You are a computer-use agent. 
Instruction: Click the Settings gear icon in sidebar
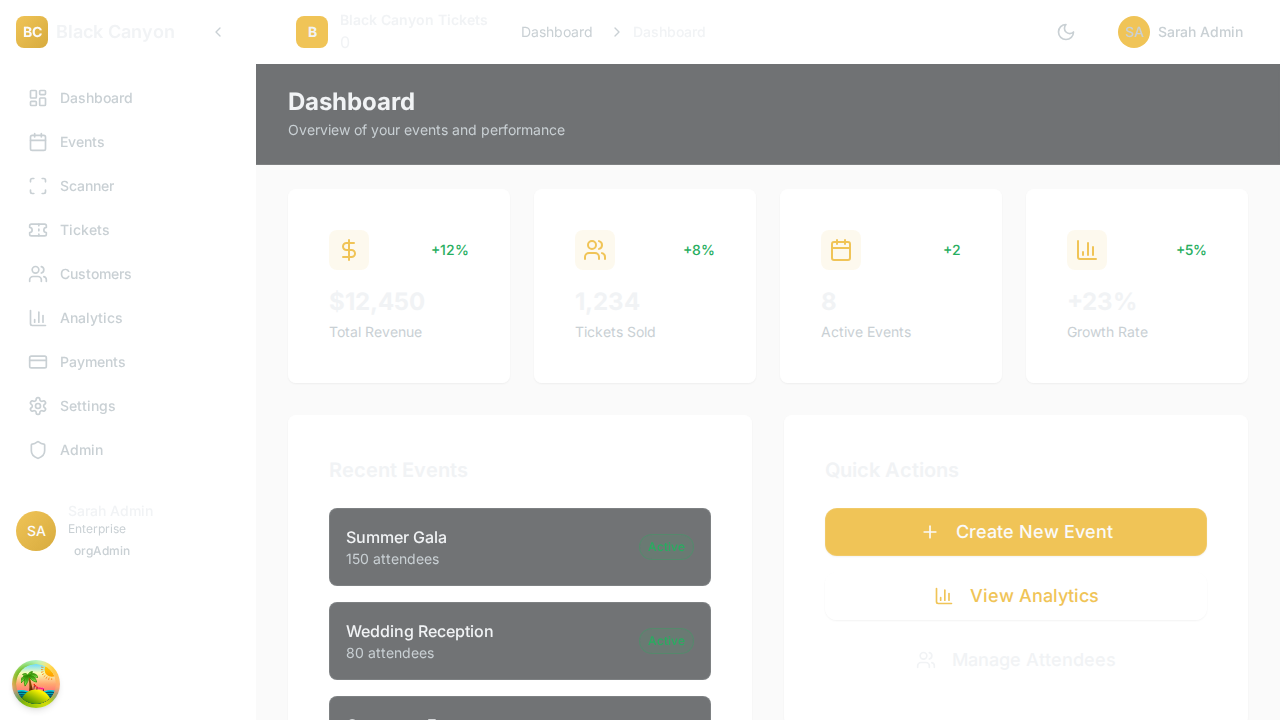pos(38,406)
